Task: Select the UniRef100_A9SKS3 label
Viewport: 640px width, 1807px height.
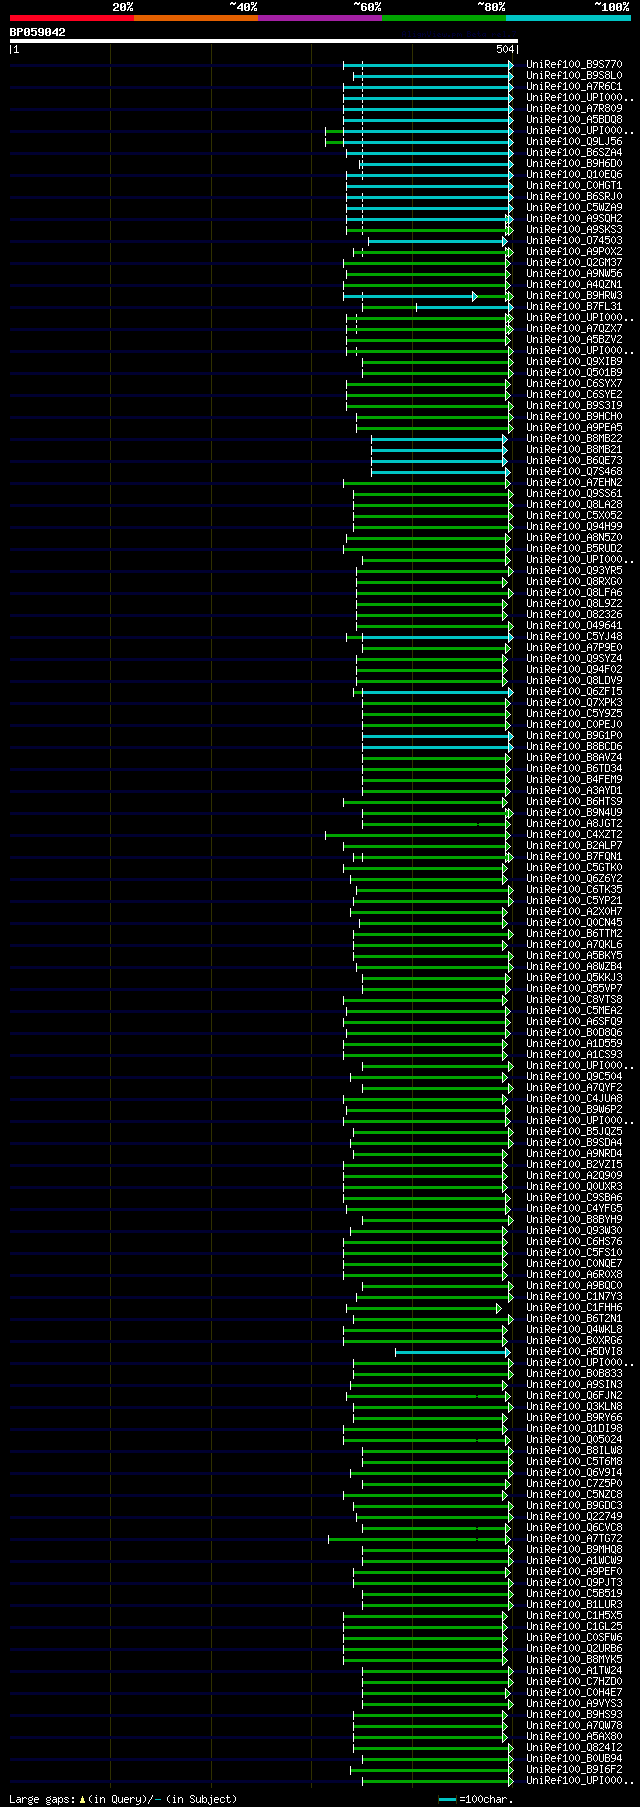Action: [575, 229]
